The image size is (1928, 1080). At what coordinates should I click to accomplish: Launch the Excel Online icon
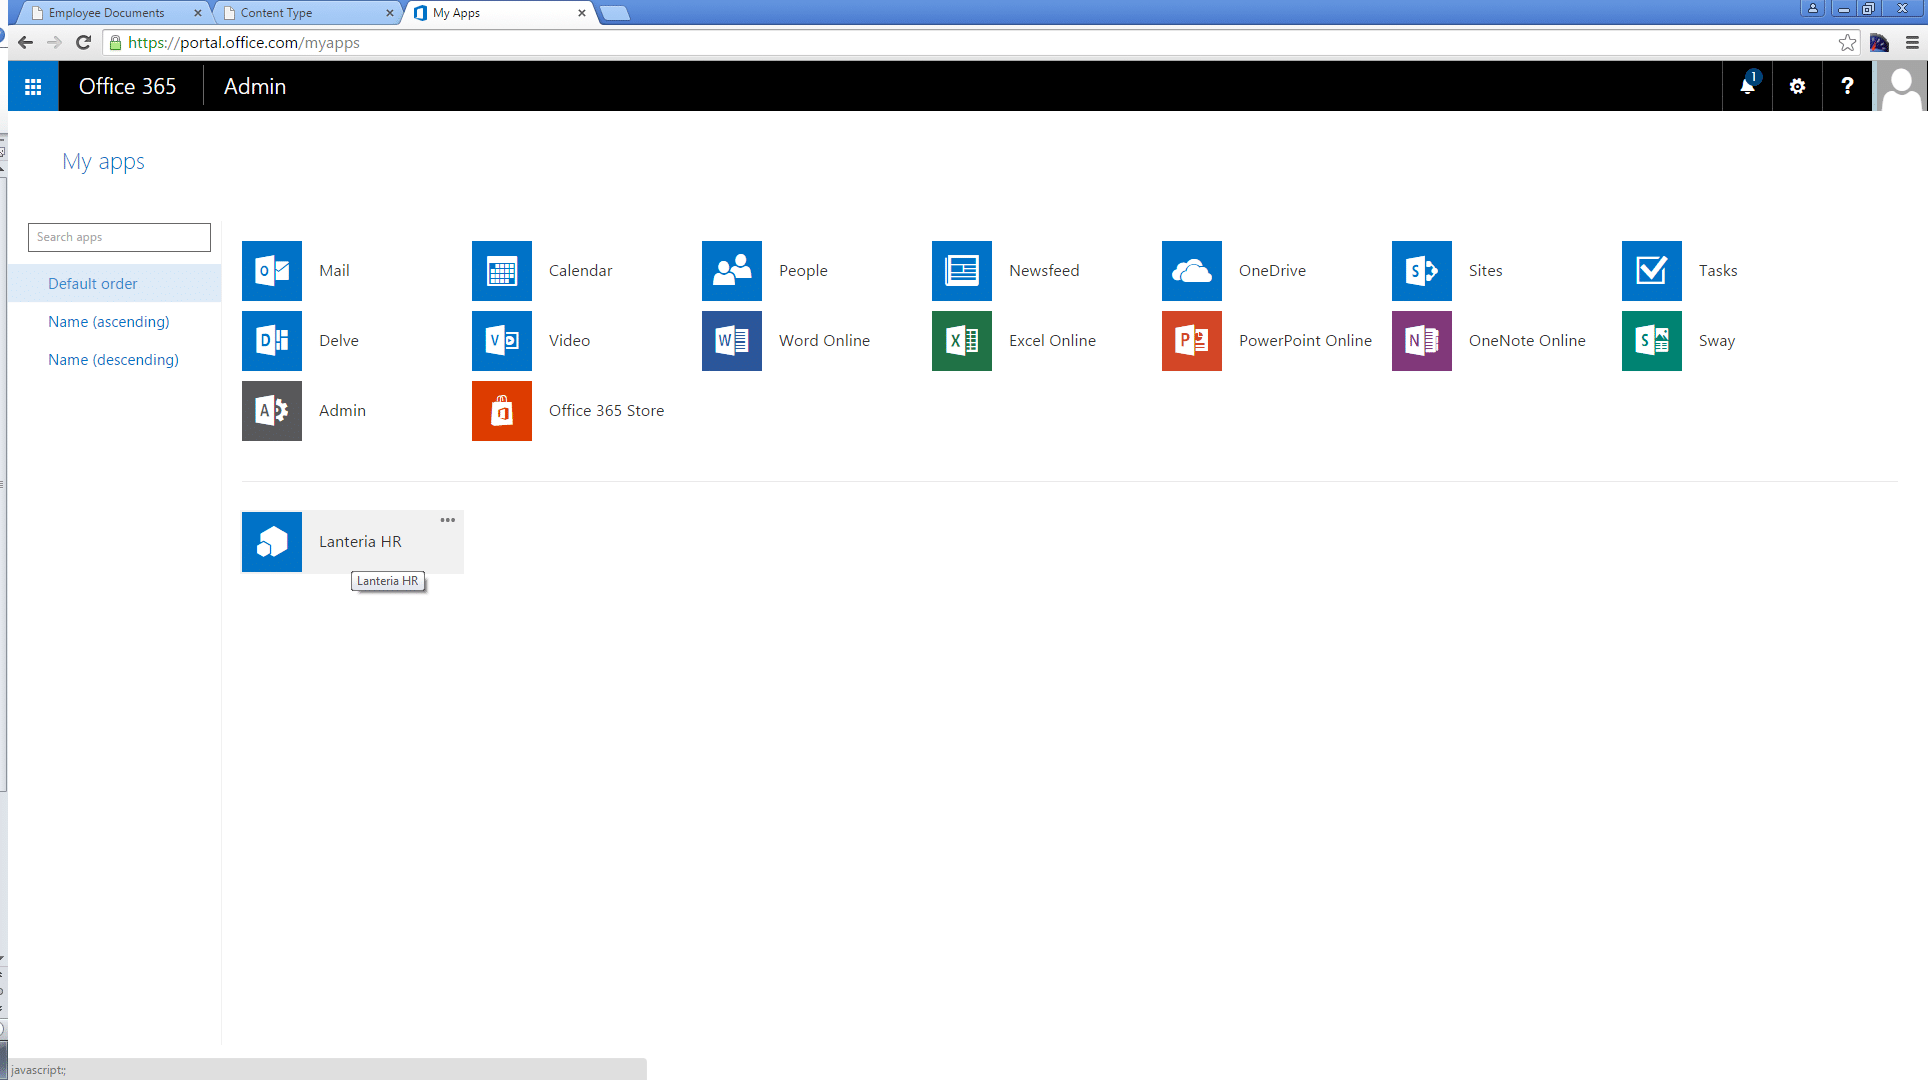pos(962,341)
